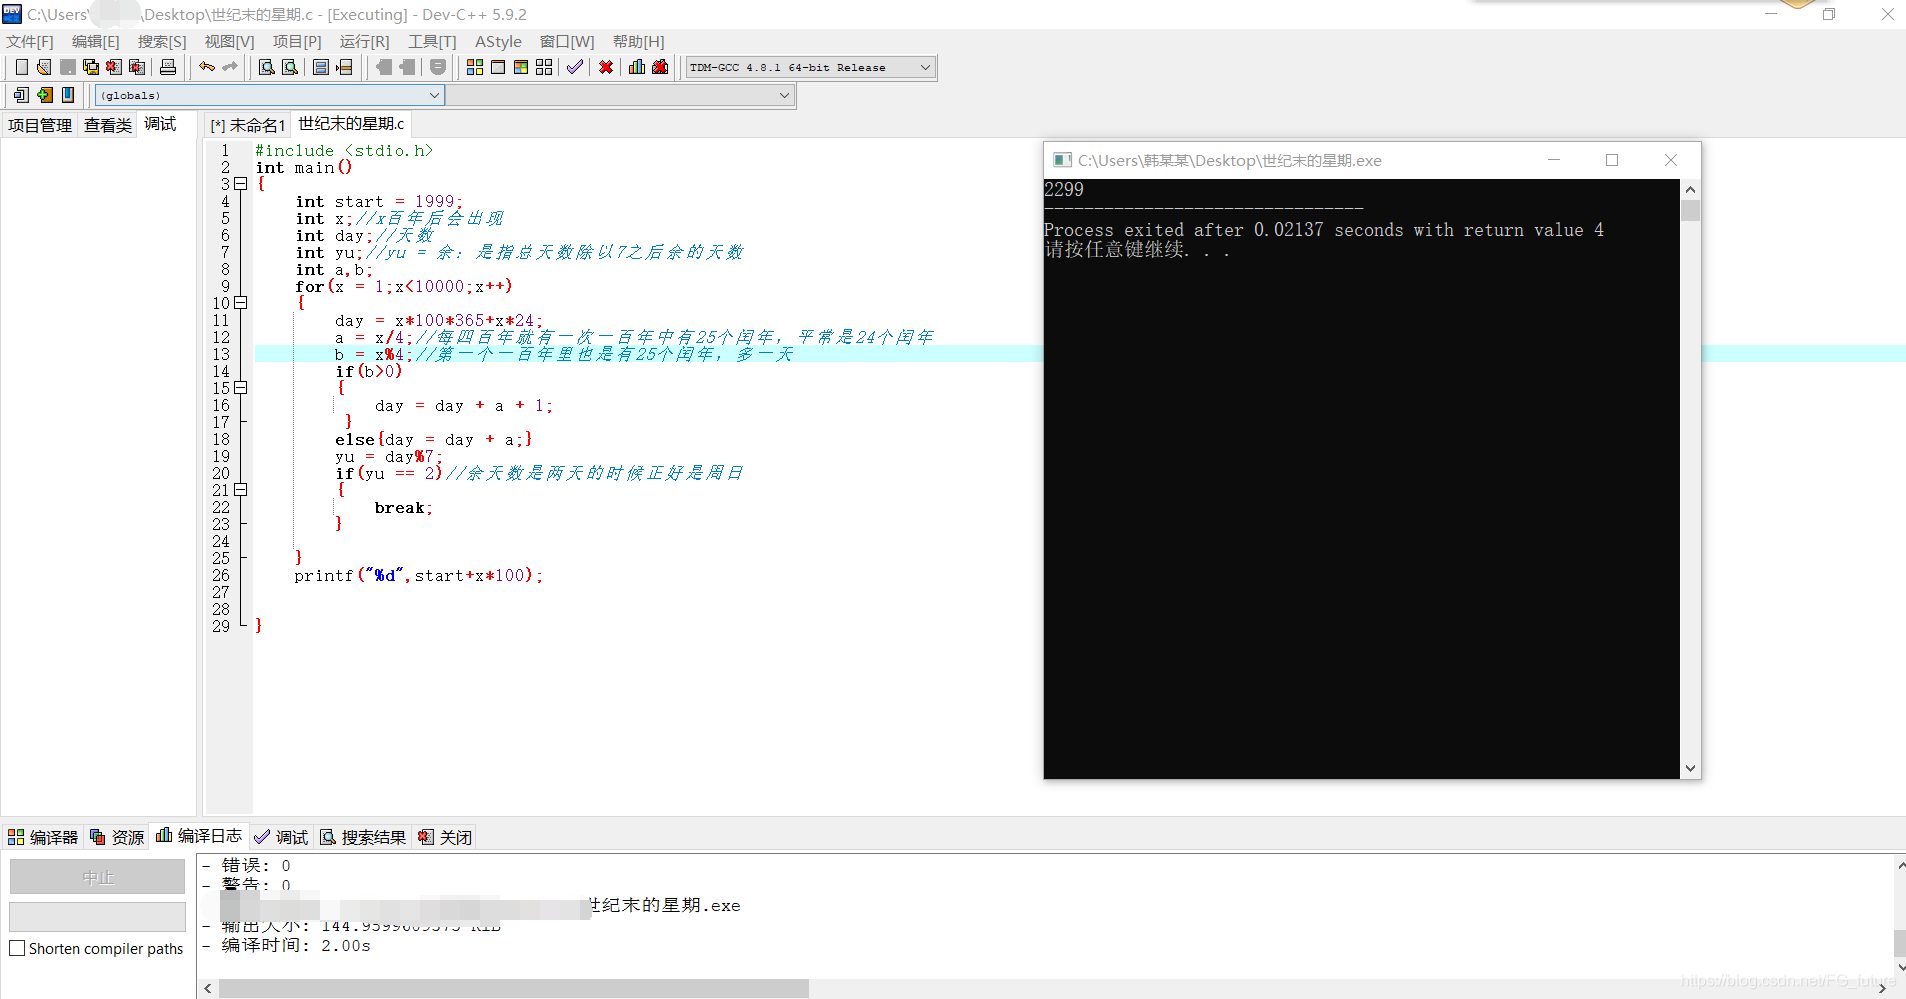Click the unindent toolbar icon
Screen dimensions: 1906x999
[384, 67]
